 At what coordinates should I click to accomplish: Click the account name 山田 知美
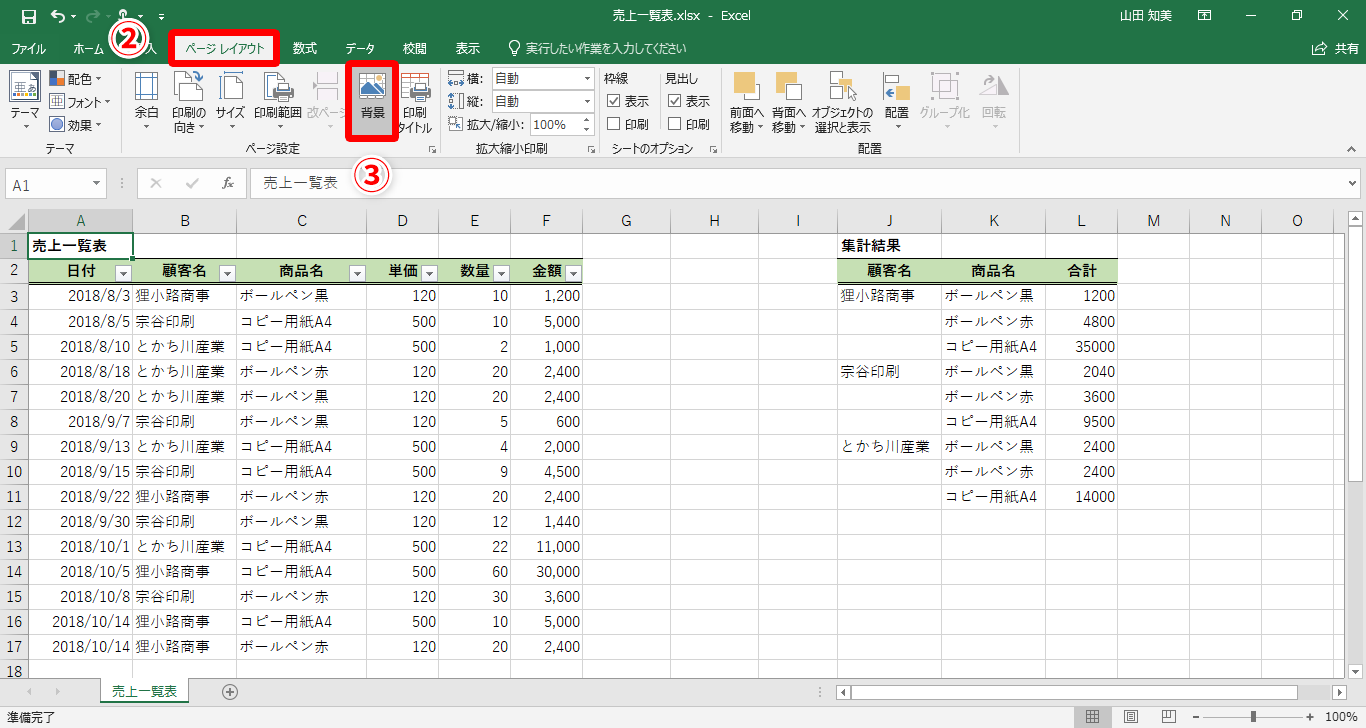[x=1148, y=16]
